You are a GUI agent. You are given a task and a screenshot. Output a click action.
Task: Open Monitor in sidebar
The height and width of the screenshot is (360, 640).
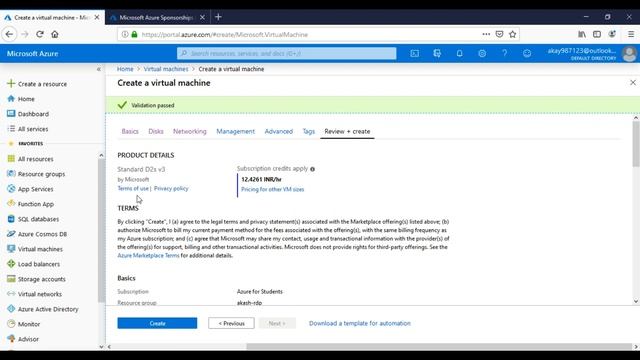tap(24, 324)
